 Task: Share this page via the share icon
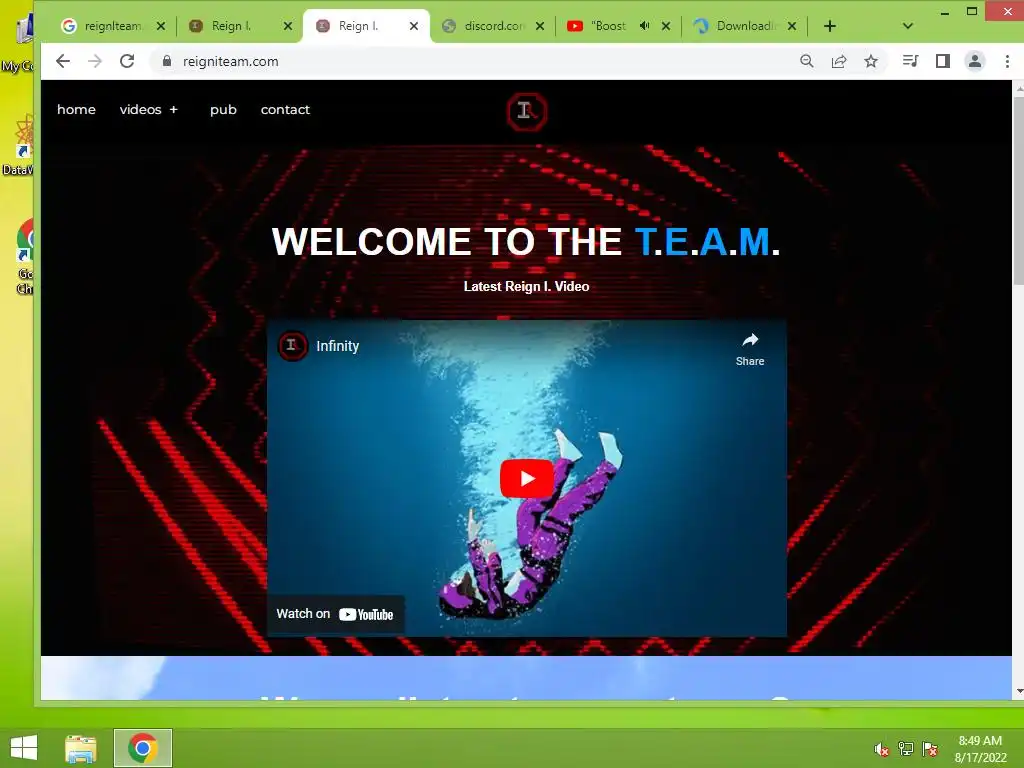(x=839, y=61)
